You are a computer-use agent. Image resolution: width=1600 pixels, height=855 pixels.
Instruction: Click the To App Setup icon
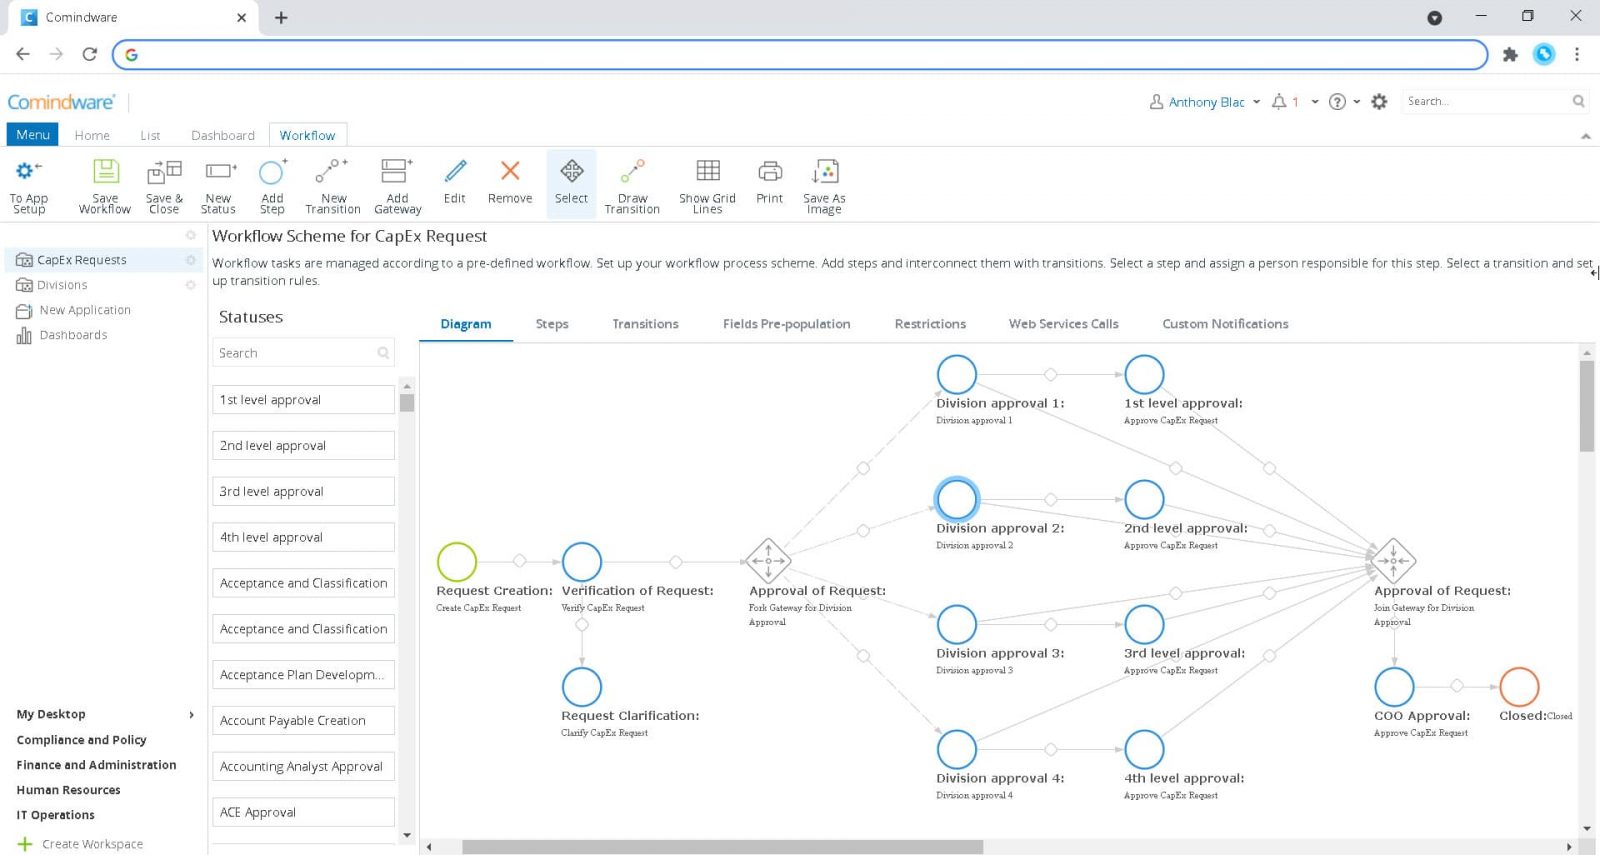coord(28,172)
